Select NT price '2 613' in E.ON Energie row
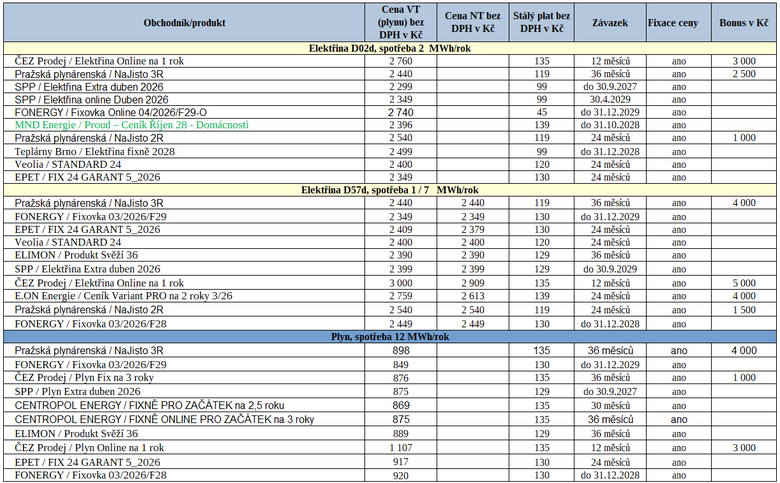The width and height of the screenshot is (780, 483). pyautogui.click(x=473, y=296)
